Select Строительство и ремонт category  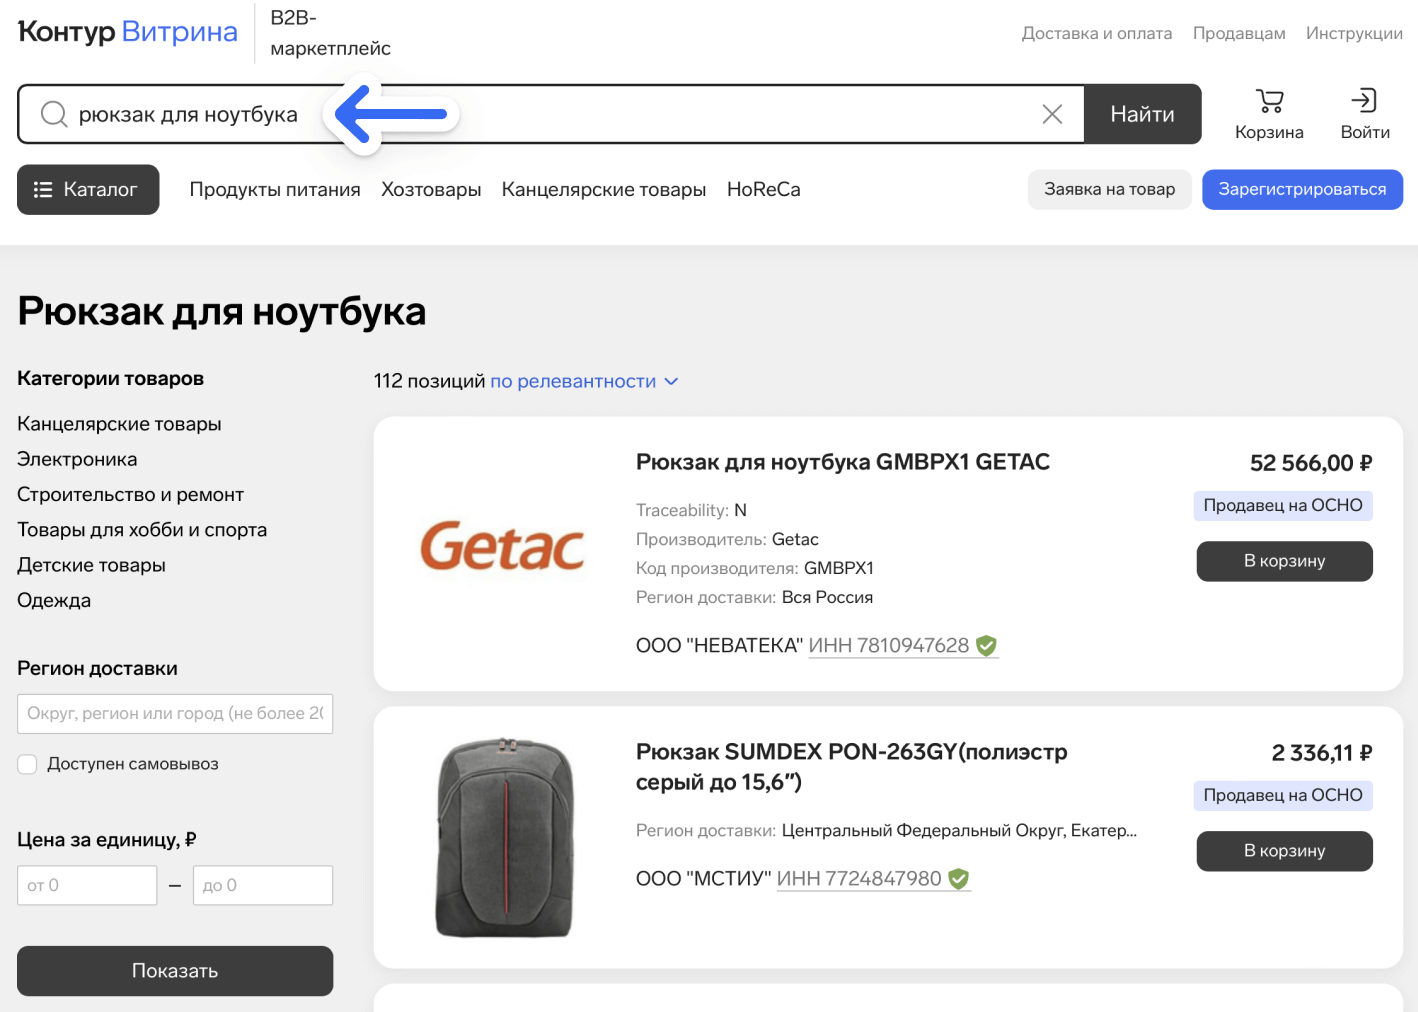point(130,495)
